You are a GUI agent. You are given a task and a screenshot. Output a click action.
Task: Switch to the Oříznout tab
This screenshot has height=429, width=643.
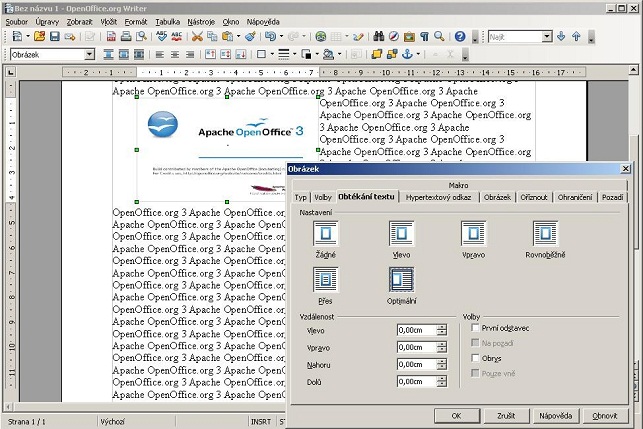click(x=533, y=197)
